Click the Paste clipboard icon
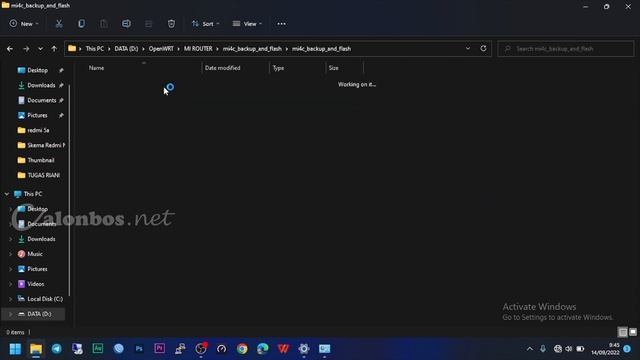The width and height of the screenshot is (640, 360). [x=104, y=24]
